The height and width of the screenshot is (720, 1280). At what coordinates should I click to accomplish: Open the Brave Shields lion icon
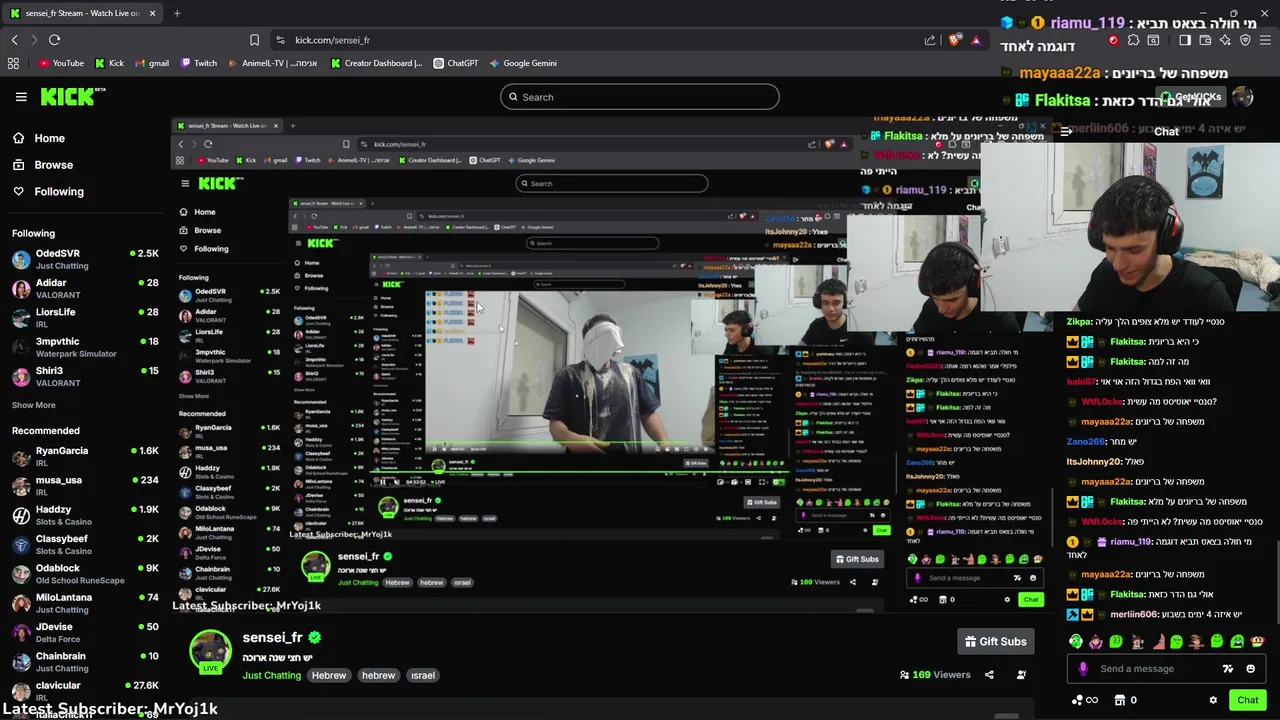click(x=955, y=40)
